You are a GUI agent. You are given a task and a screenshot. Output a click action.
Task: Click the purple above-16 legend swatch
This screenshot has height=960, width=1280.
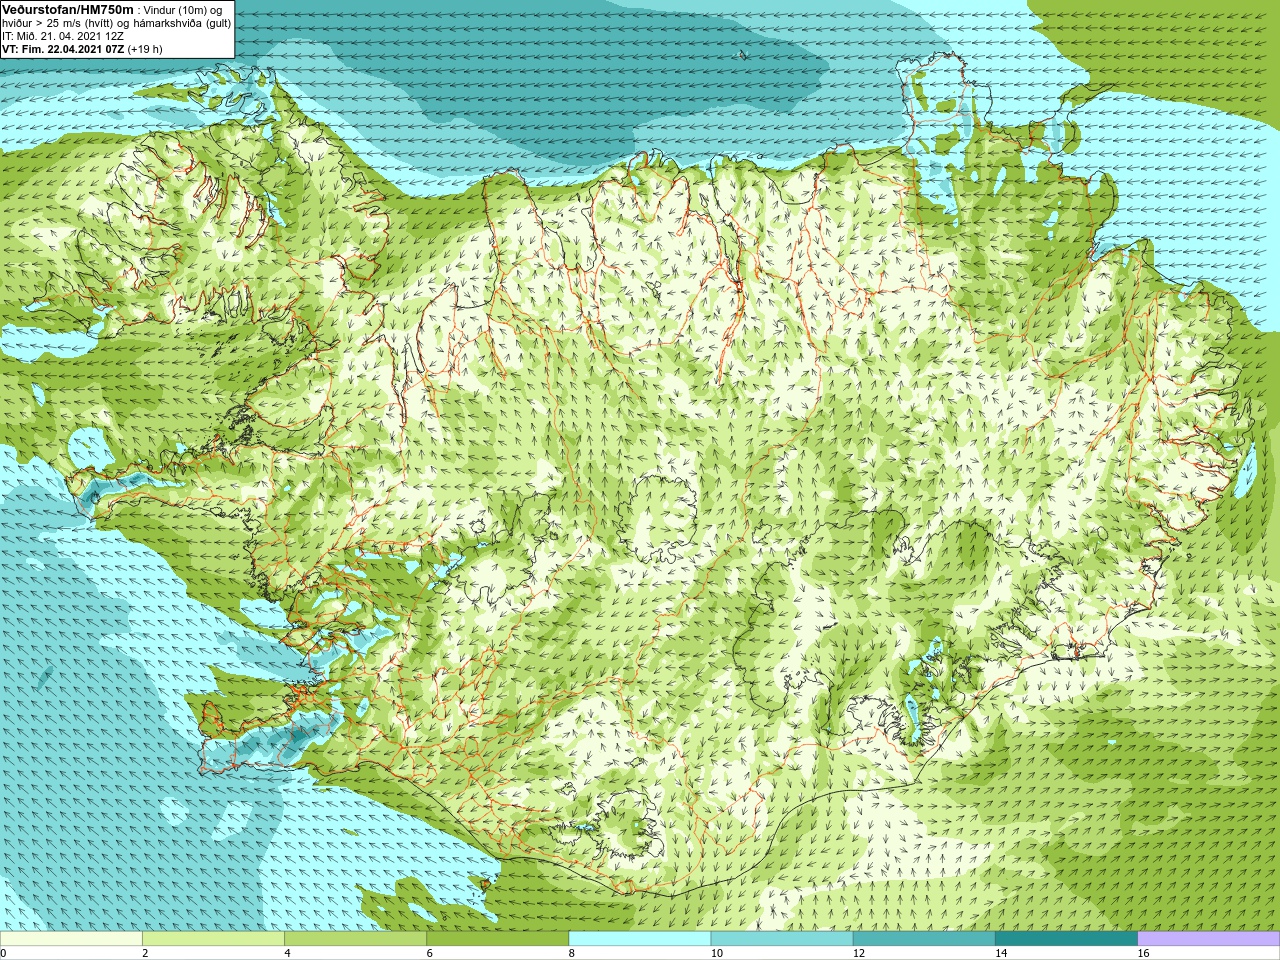[x=1209, y=939]
